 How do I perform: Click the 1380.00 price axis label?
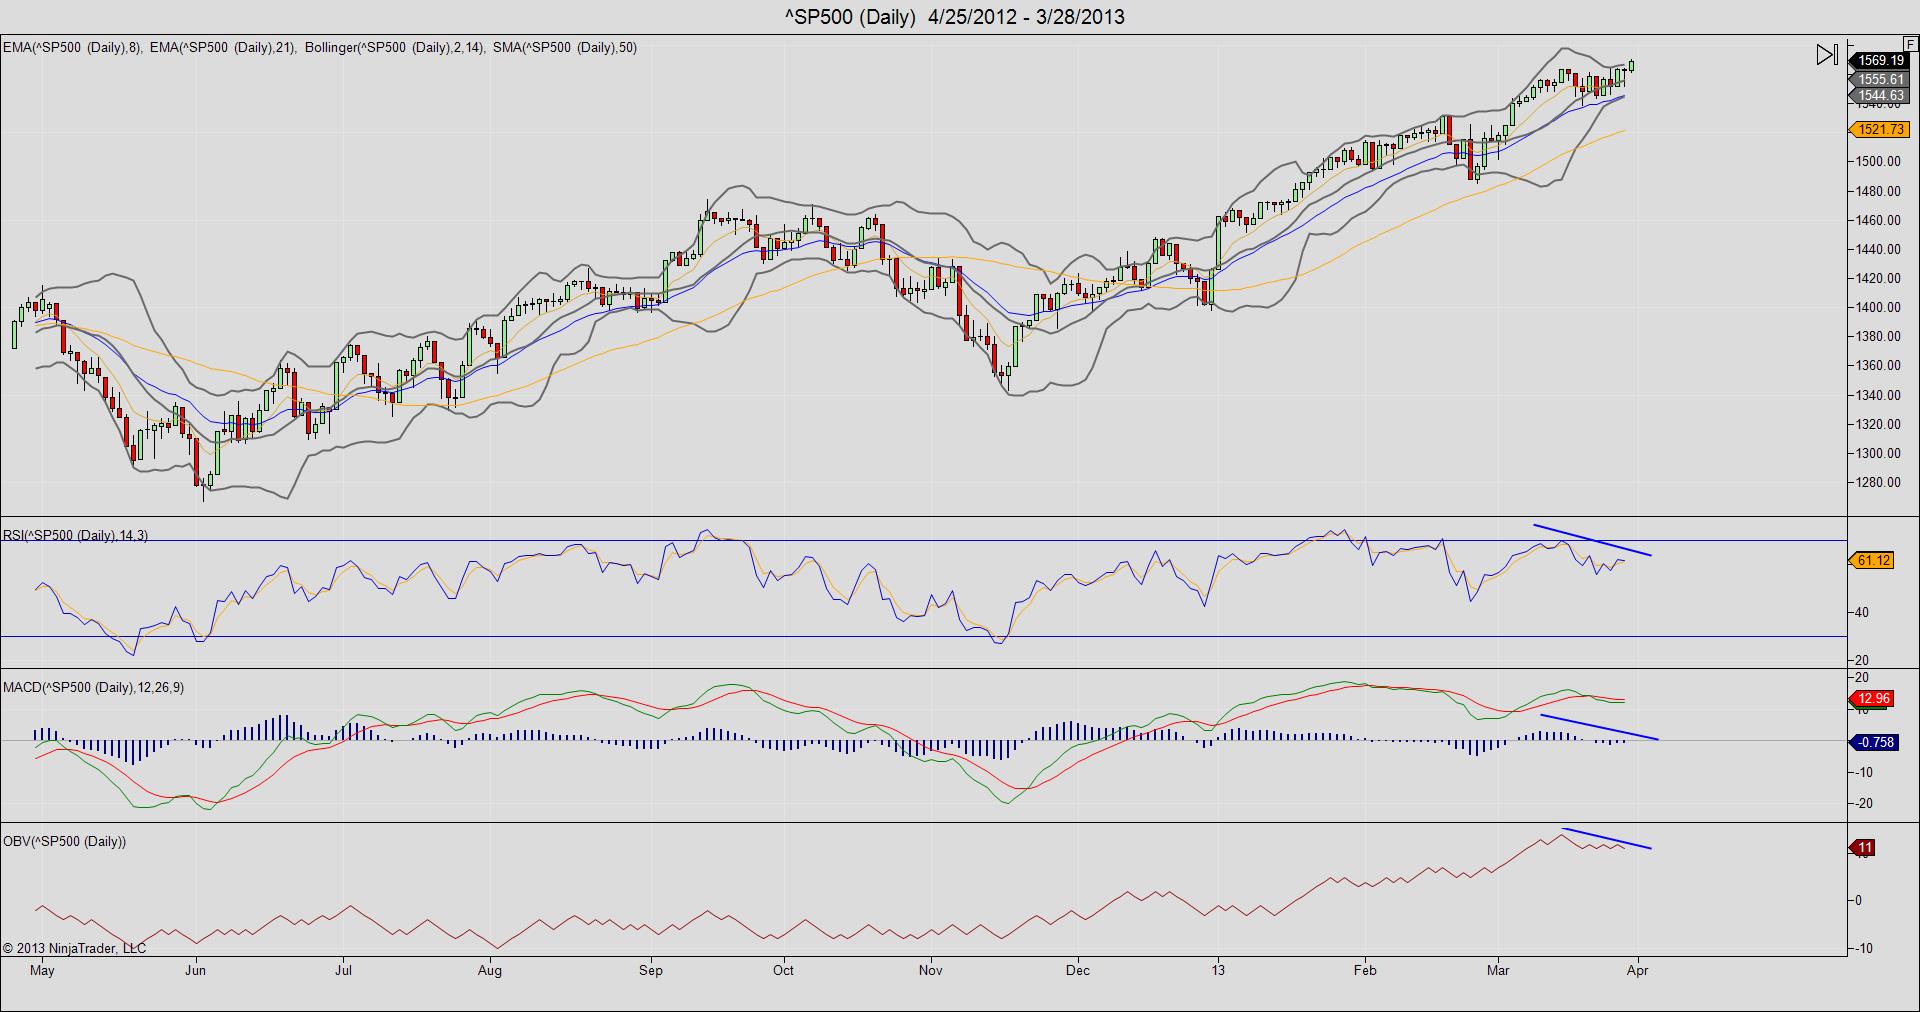pyautogui.click(x=1879, y=336)
